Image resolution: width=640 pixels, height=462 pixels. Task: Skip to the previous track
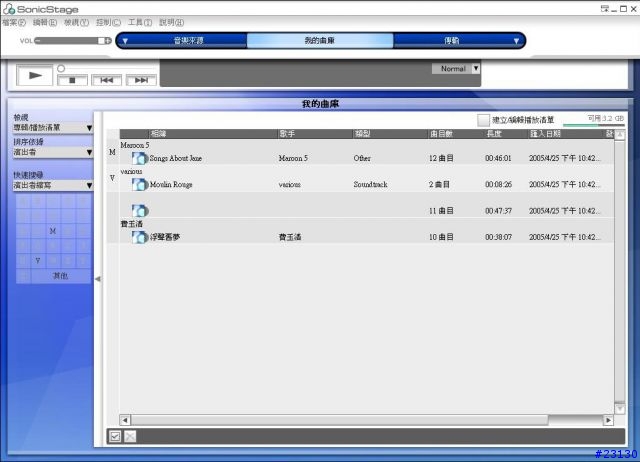click(x=107, y=80)
